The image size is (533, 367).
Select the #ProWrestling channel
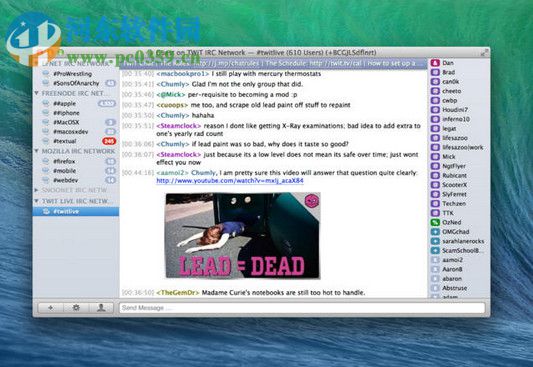72,74
